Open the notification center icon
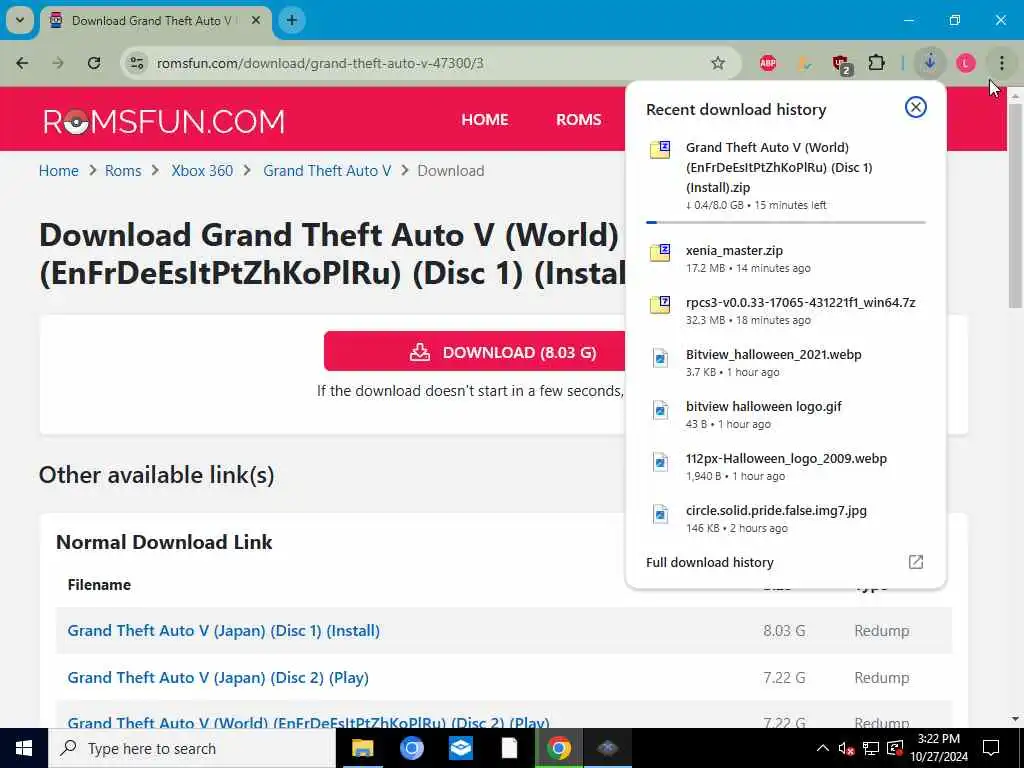1024x768 pixels. coord(991,748)
